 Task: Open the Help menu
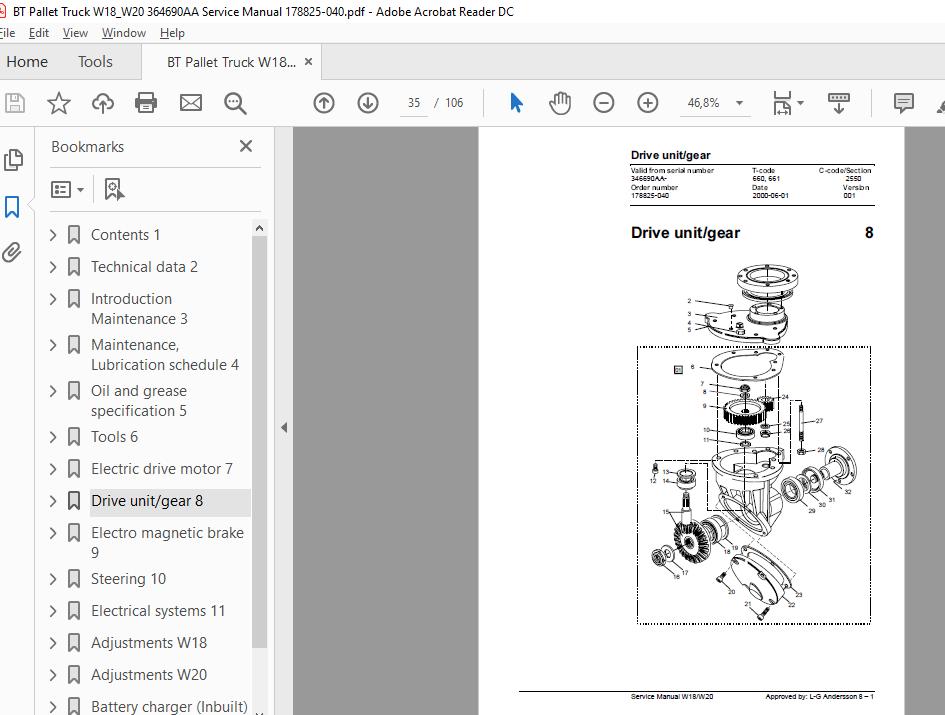pos(172,33)
